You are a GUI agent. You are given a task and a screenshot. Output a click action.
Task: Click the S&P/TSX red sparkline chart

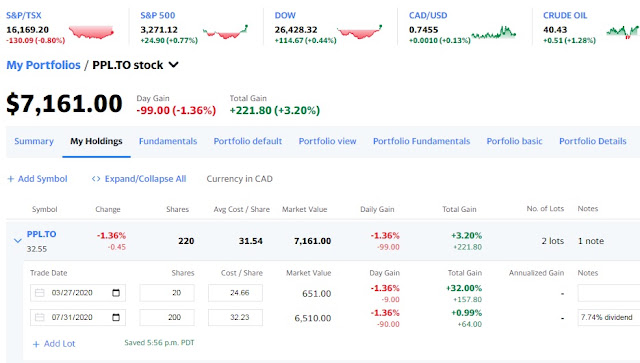91,32
